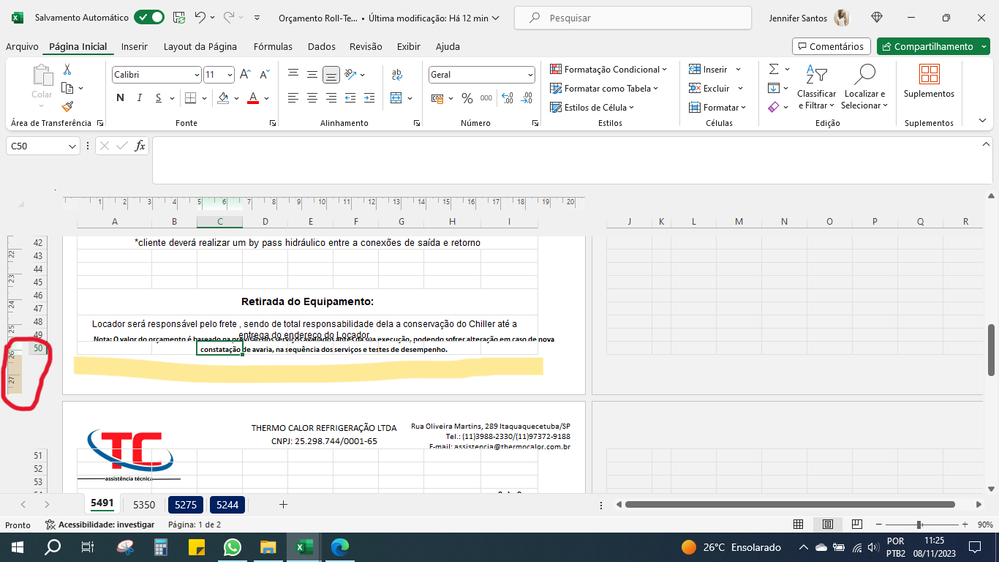Apply the fill color bucket
The width and height of the screenshot is (999, 562).
pyautogui.click(x=223, y=97)
